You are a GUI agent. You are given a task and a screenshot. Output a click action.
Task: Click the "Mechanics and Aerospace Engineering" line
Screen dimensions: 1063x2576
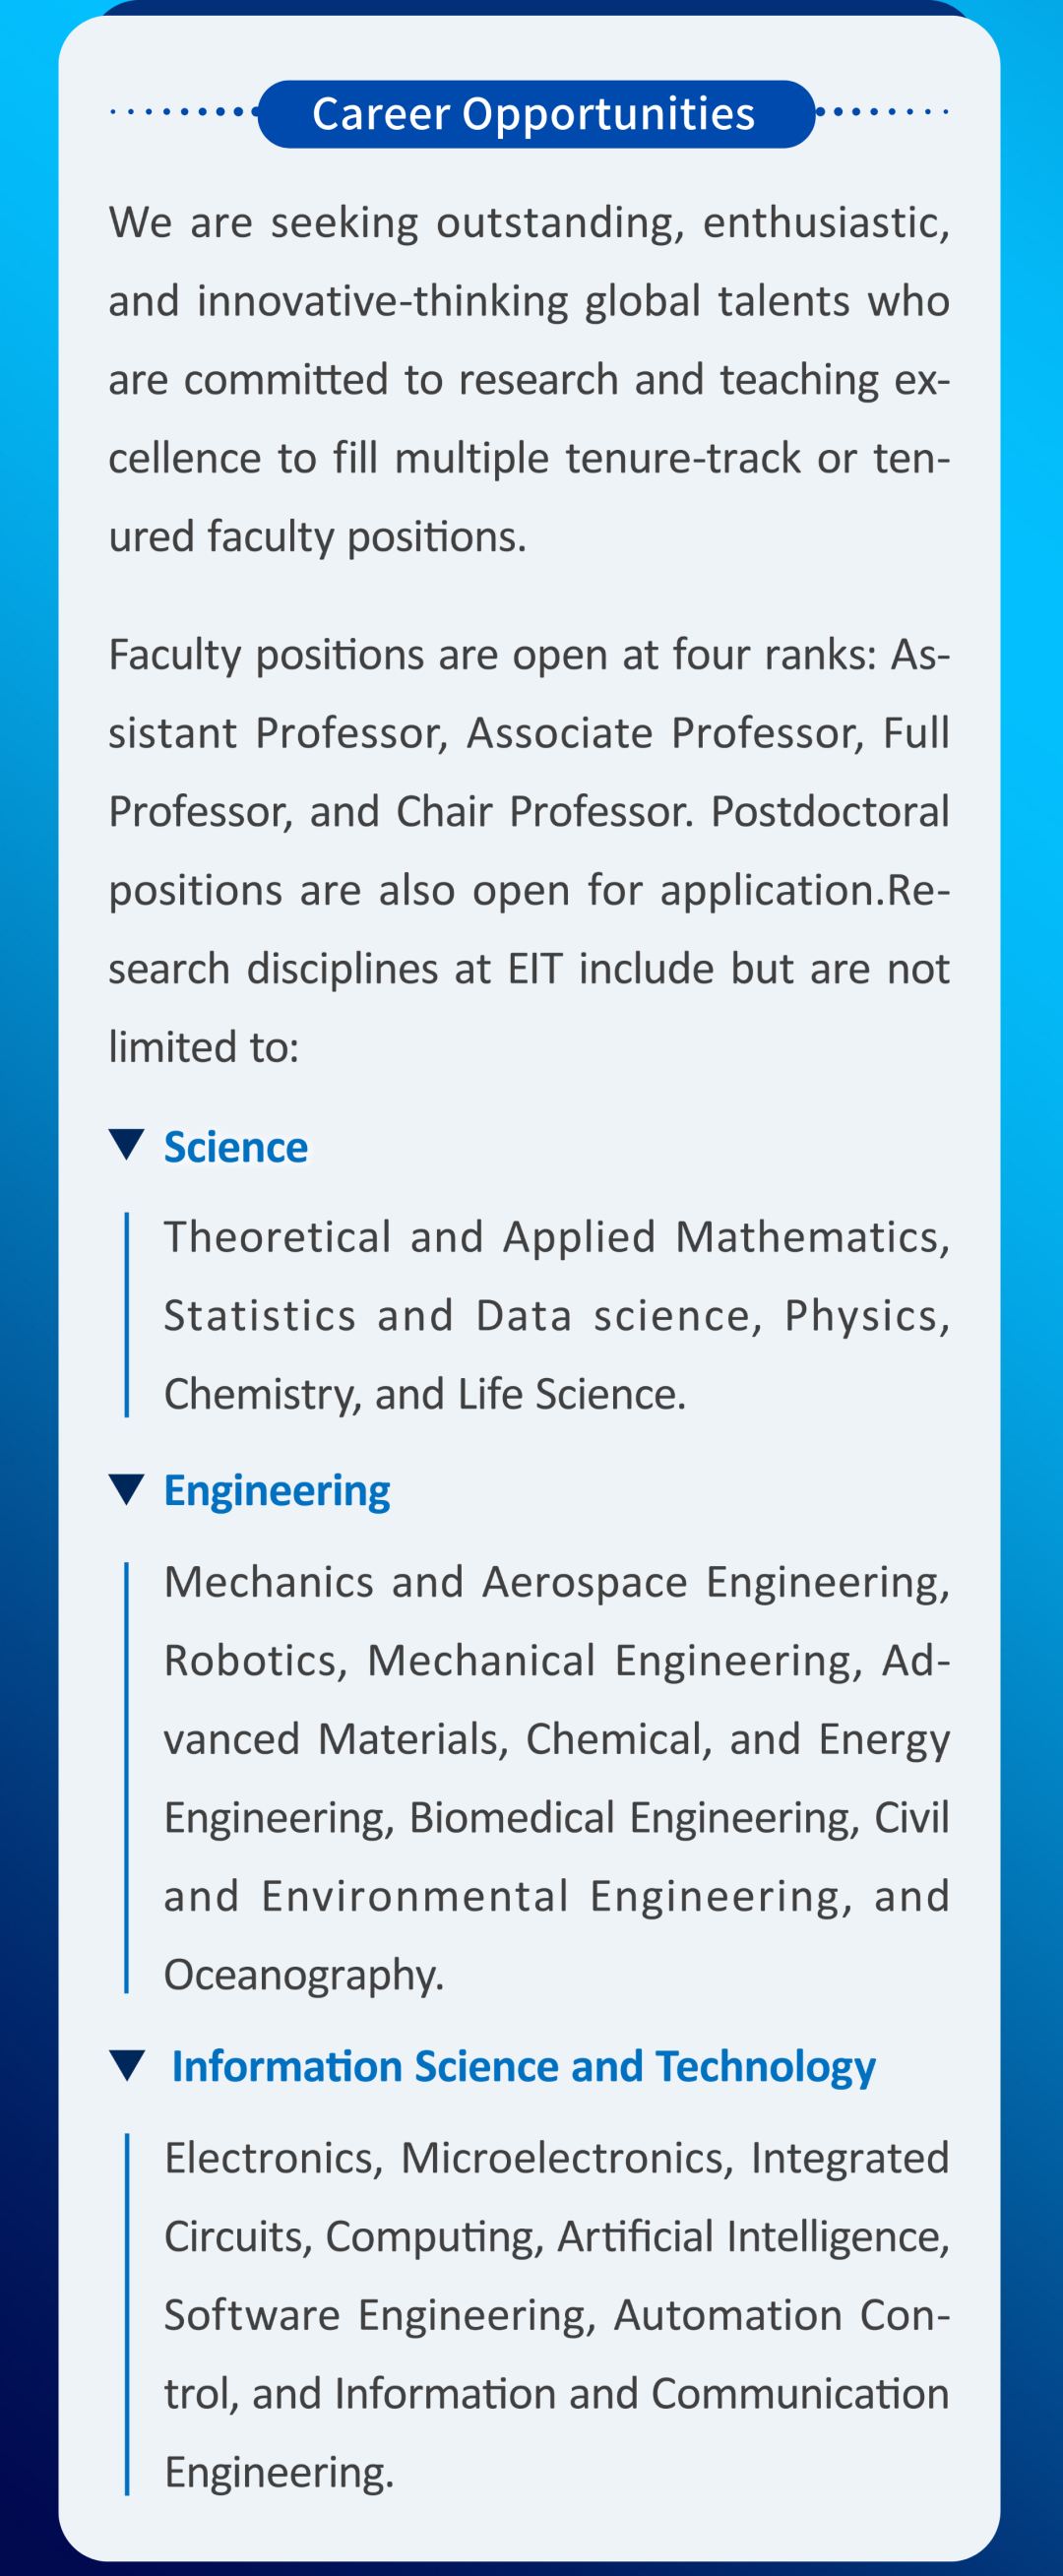(556, 1582)
